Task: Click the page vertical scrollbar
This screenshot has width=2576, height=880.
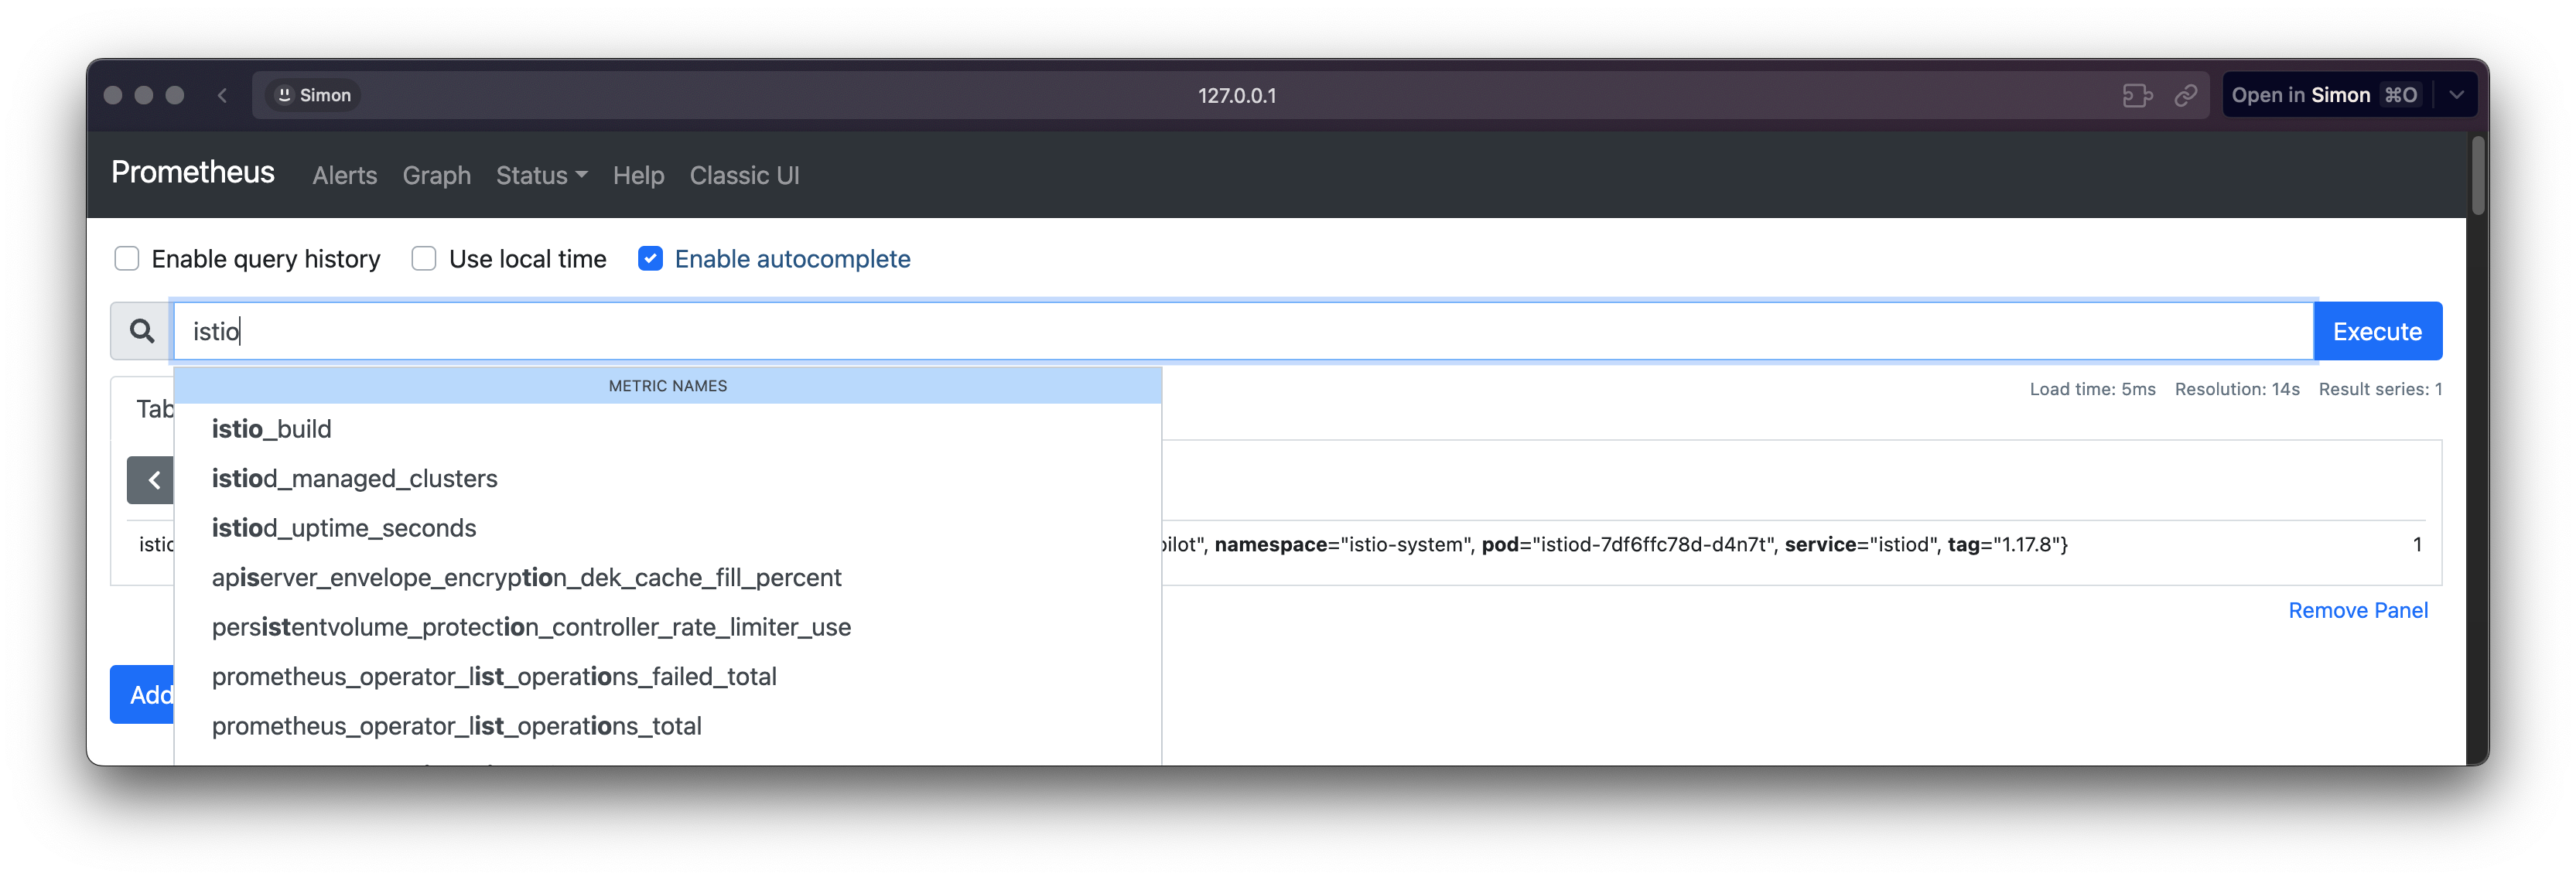Action: pos(2478,176)
